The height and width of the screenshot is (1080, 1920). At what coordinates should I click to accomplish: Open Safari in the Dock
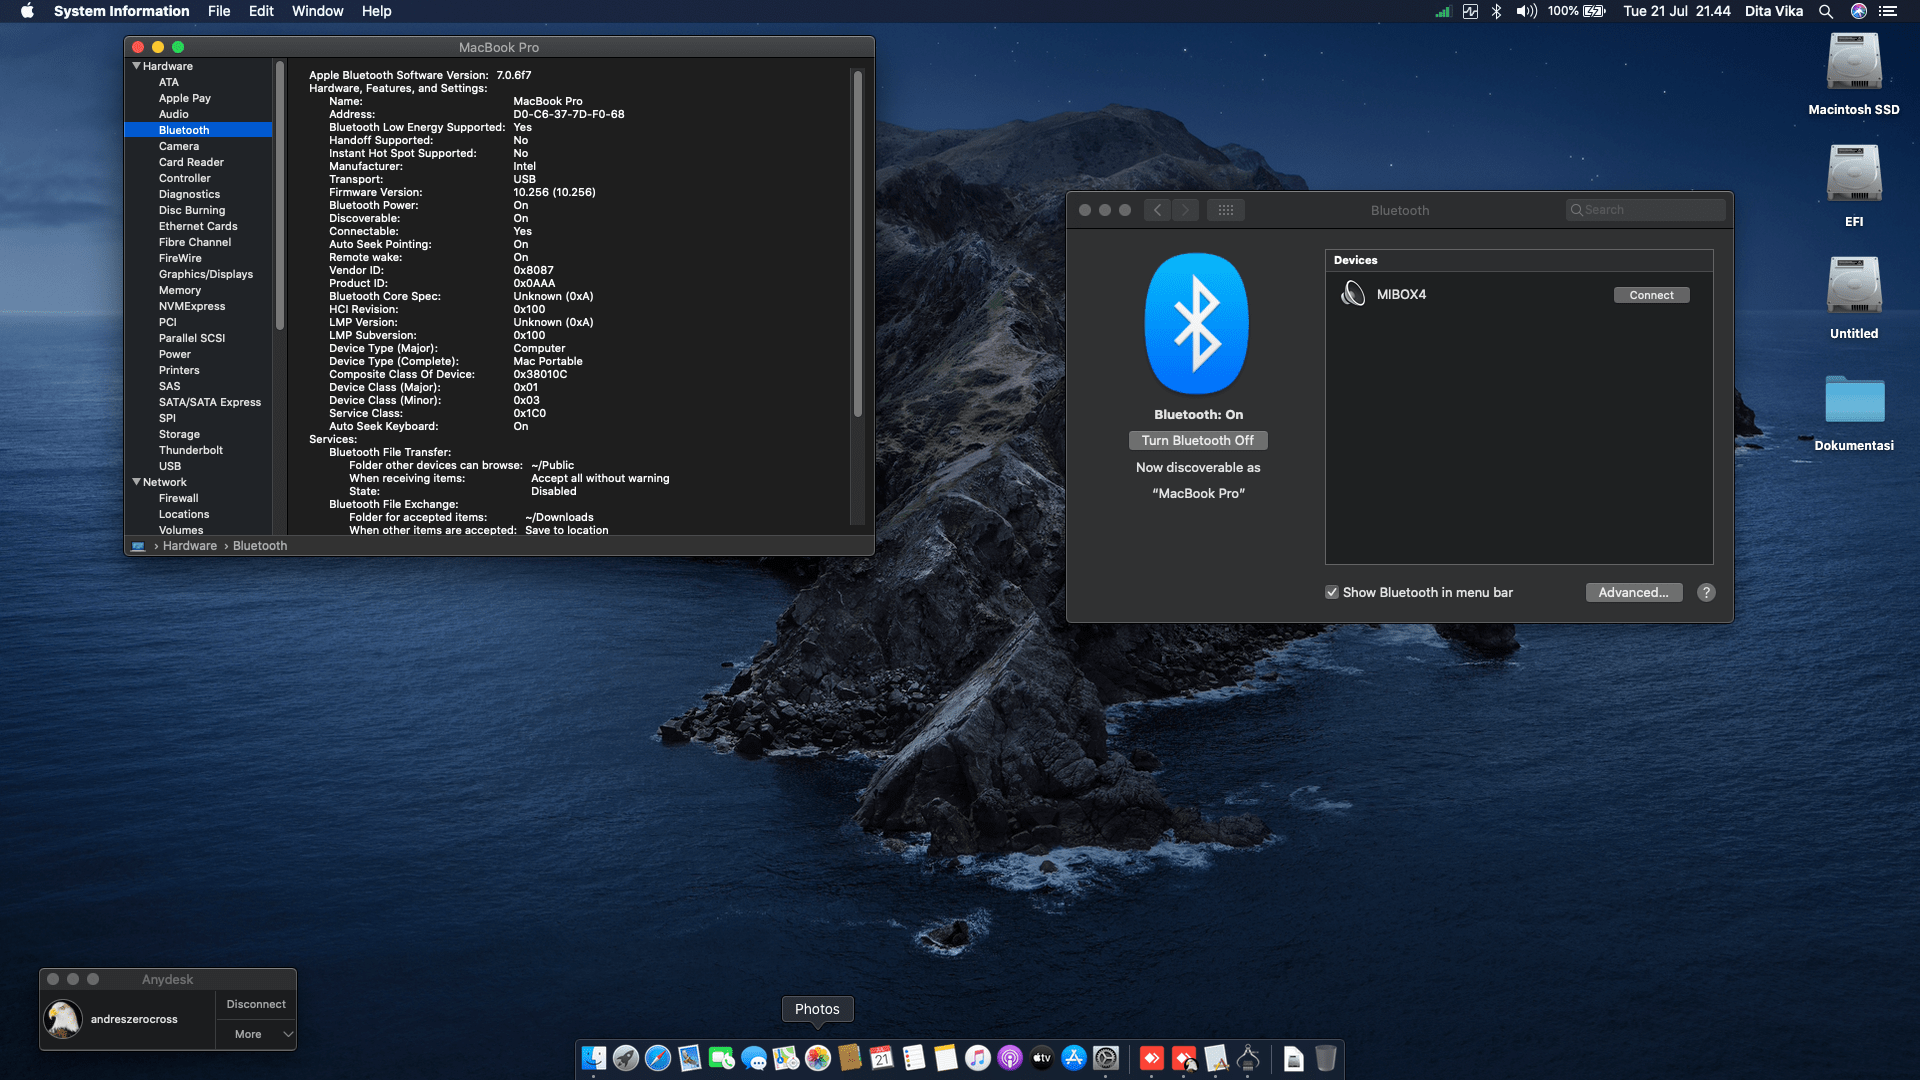pos(658,1058)
